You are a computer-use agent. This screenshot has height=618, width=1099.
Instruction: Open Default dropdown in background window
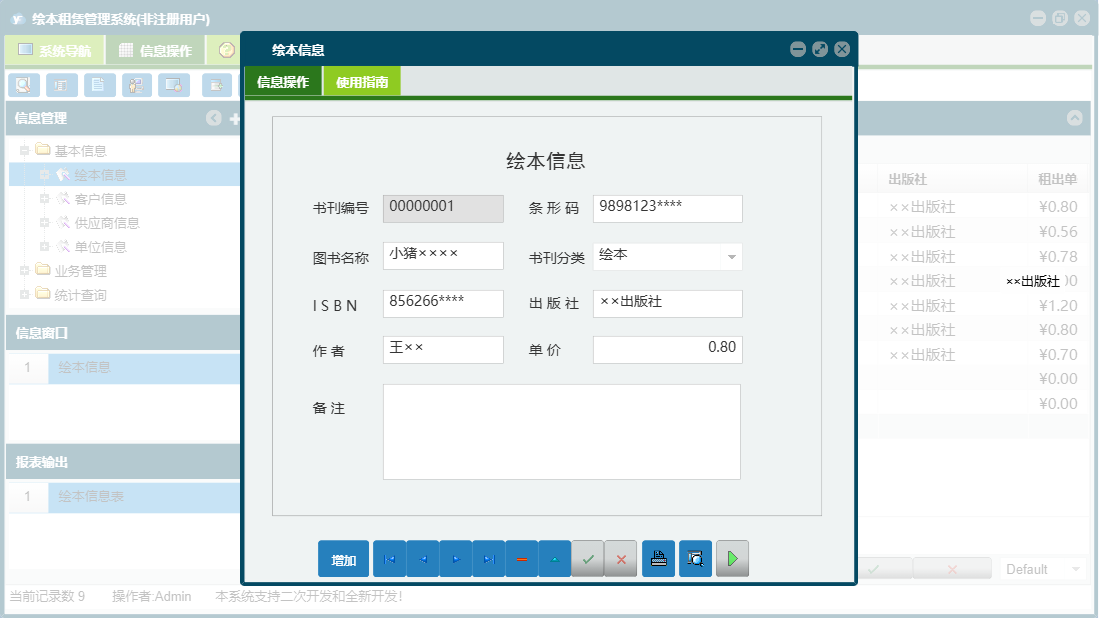pyautogui.click(x=1076, y=569)
